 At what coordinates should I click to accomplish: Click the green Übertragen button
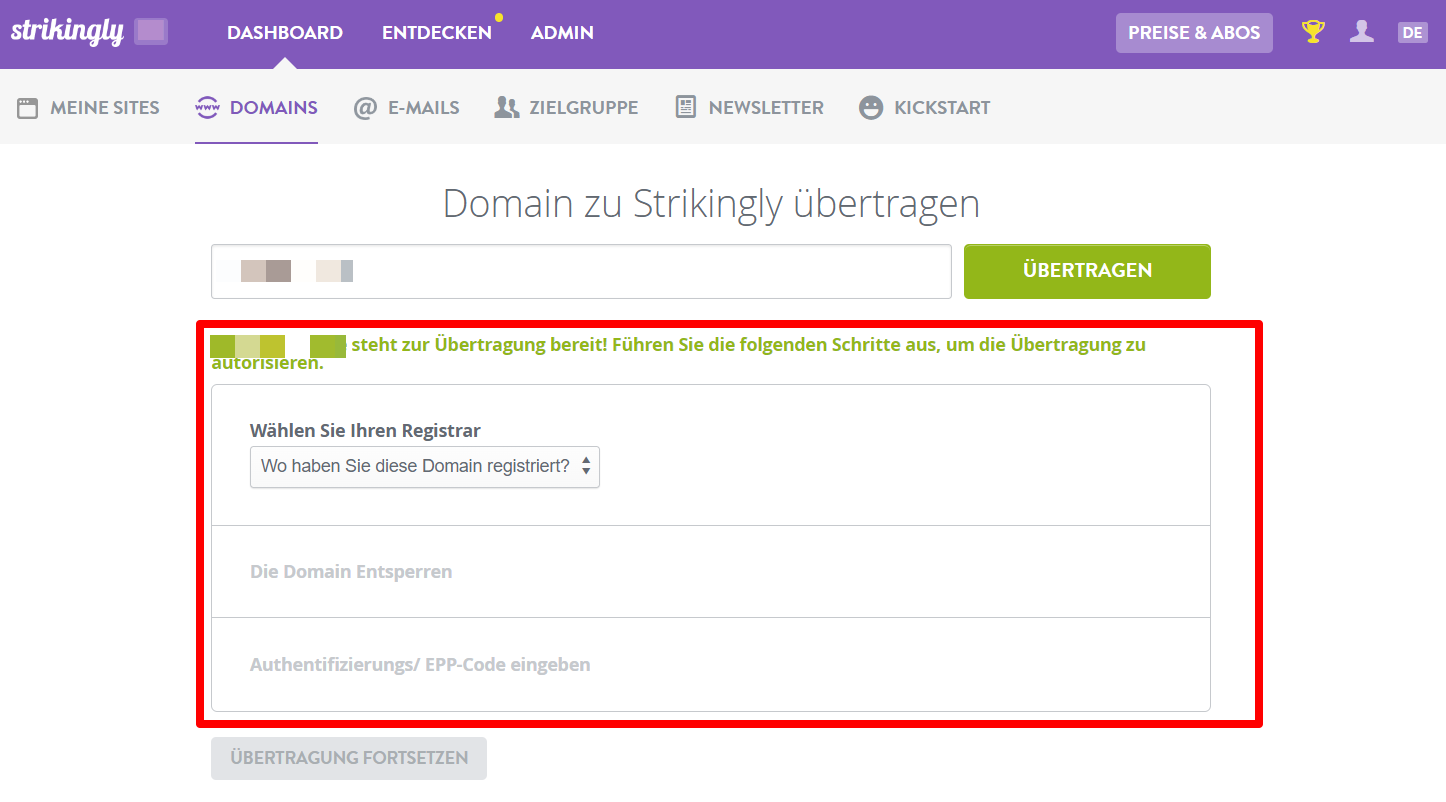point(1087,271)
